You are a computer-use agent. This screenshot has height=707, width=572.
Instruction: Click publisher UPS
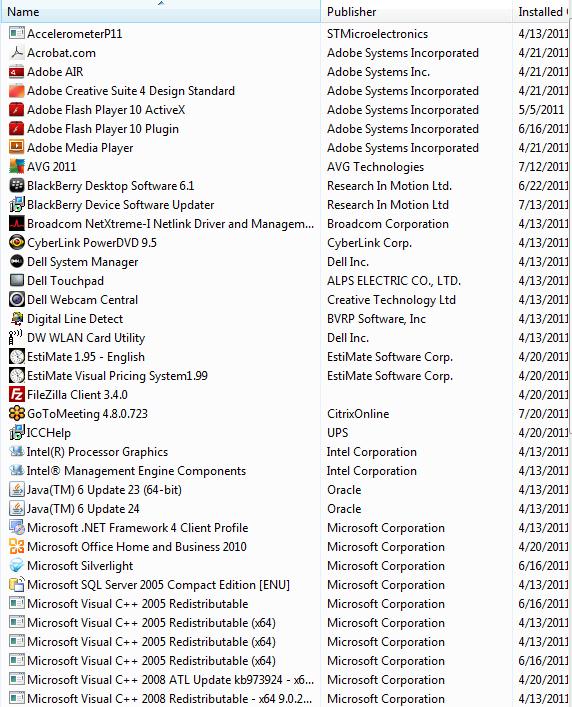click(x=338, y=432)
